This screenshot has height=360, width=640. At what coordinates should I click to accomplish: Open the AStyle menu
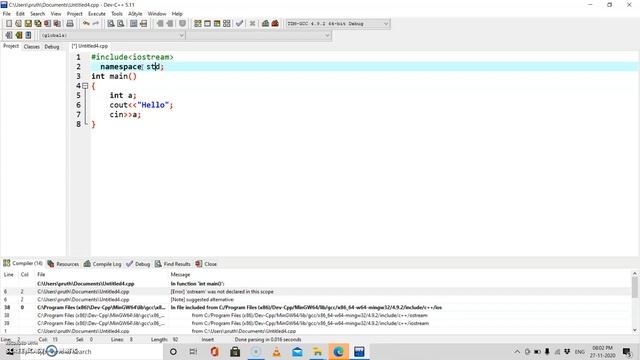coord(135,13)
